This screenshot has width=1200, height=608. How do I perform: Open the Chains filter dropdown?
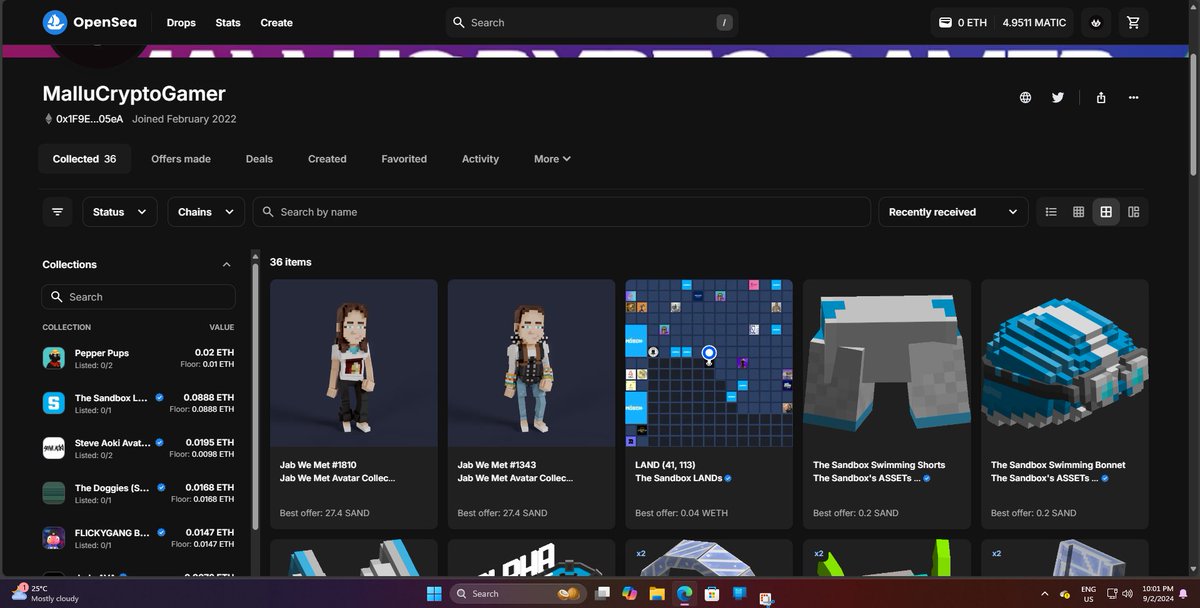206,212
